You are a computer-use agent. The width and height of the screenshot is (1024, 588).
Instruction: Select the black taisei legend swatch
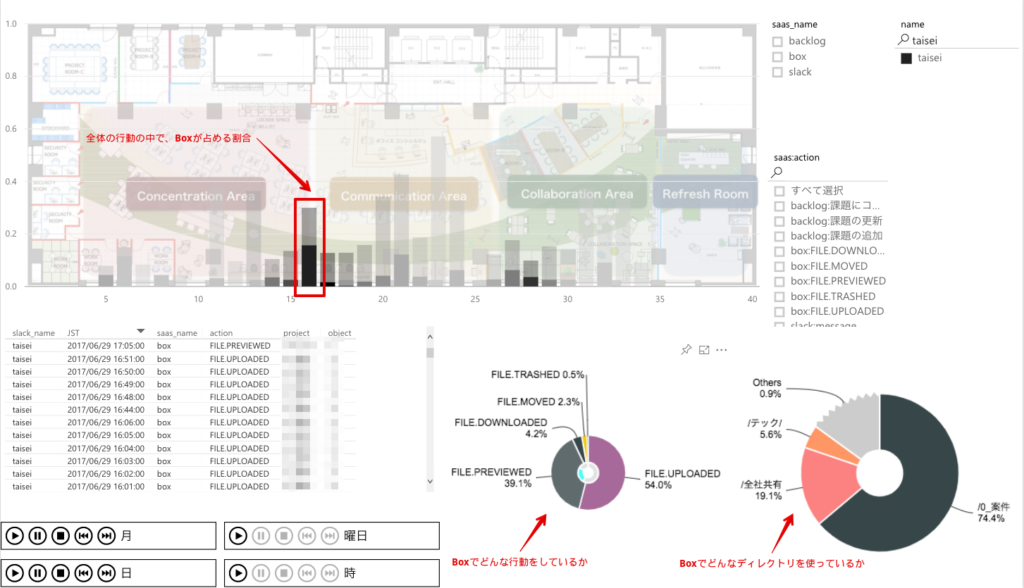(906, 59)
